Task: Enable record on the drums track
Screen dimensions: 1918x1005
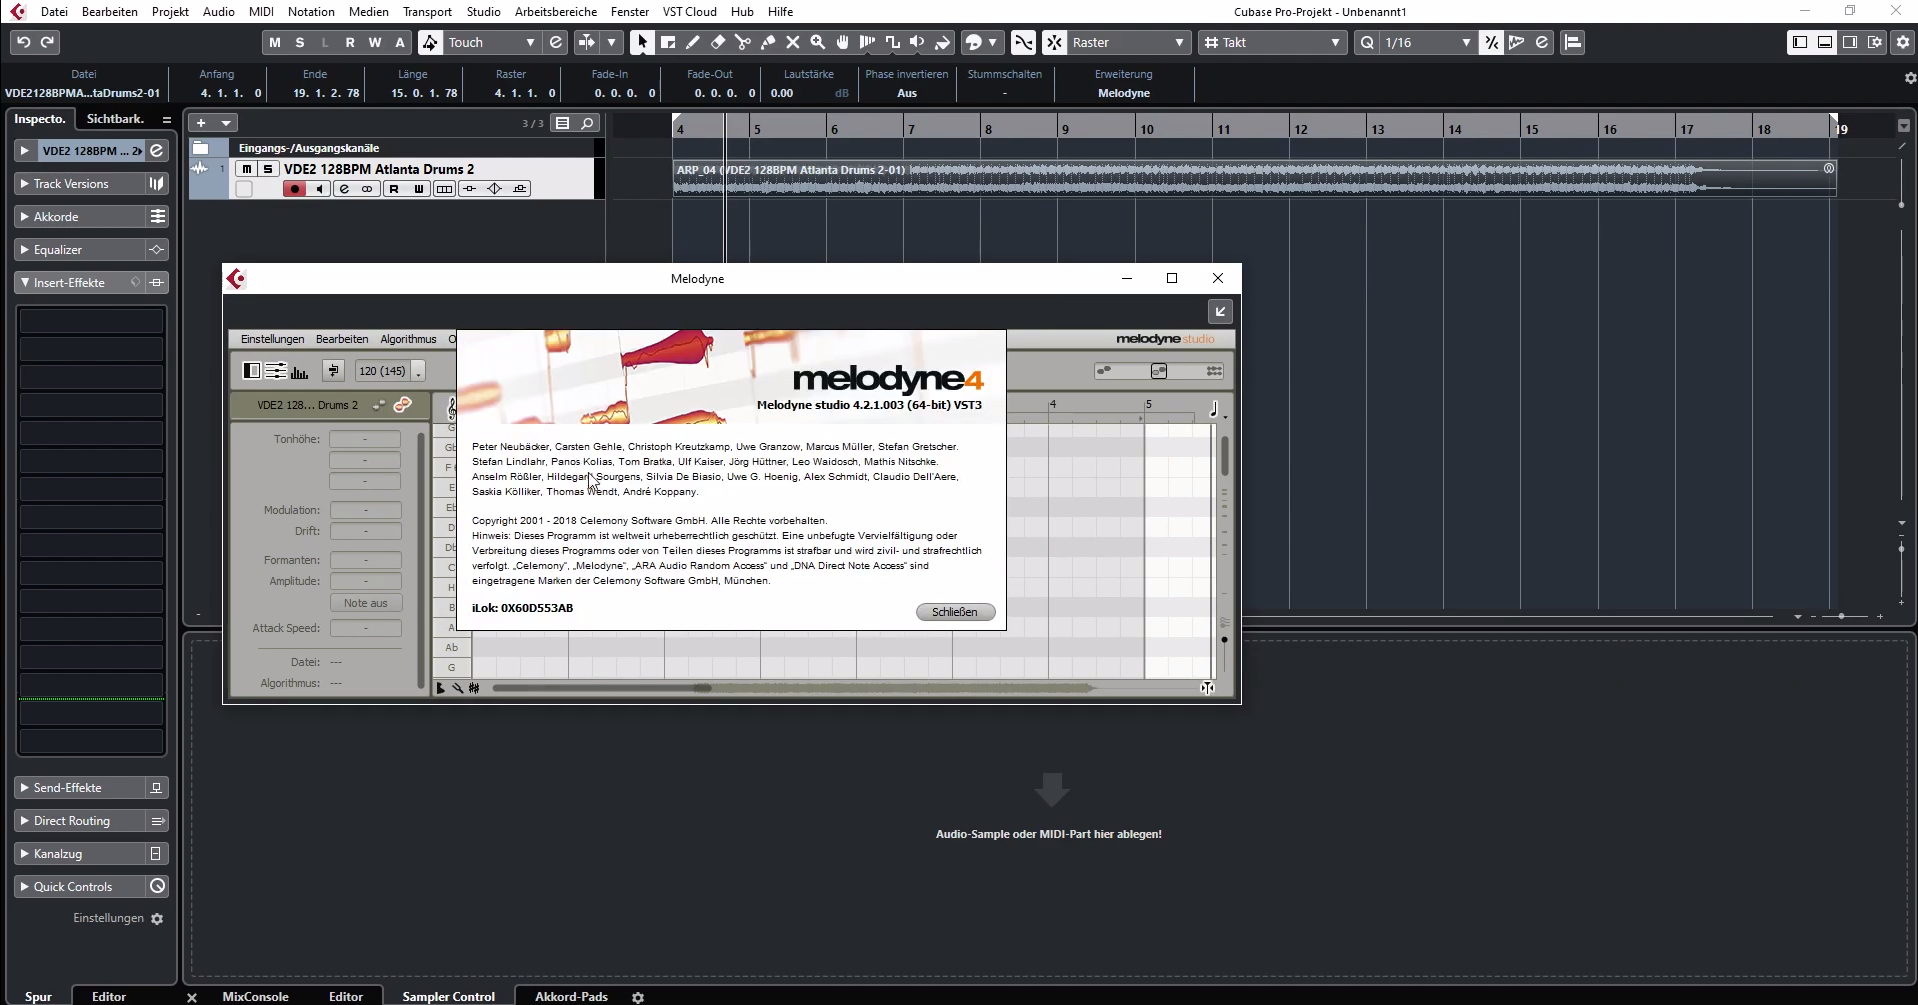Action: (x=294, y=189)
